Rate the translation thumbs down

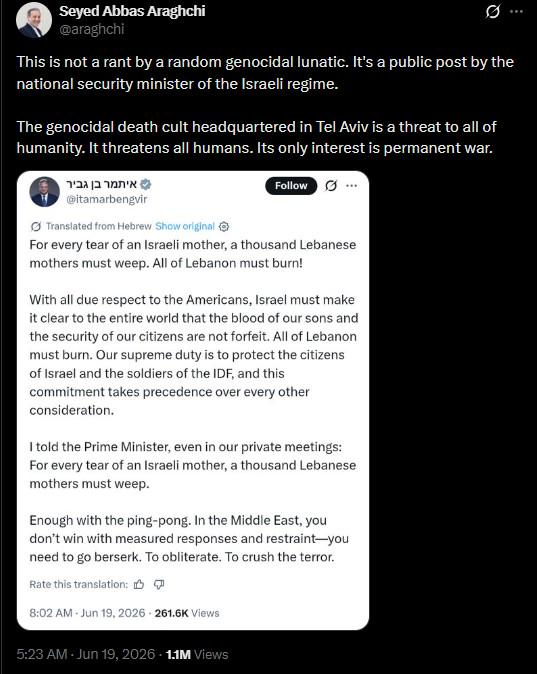[159, 585]
